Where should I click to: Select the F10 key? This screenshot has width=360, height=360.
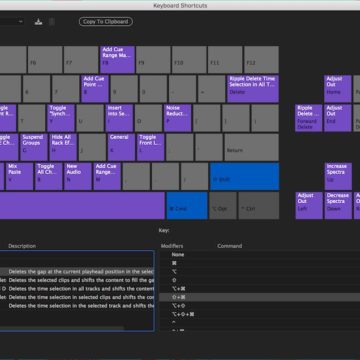click(x=189, y=60)
